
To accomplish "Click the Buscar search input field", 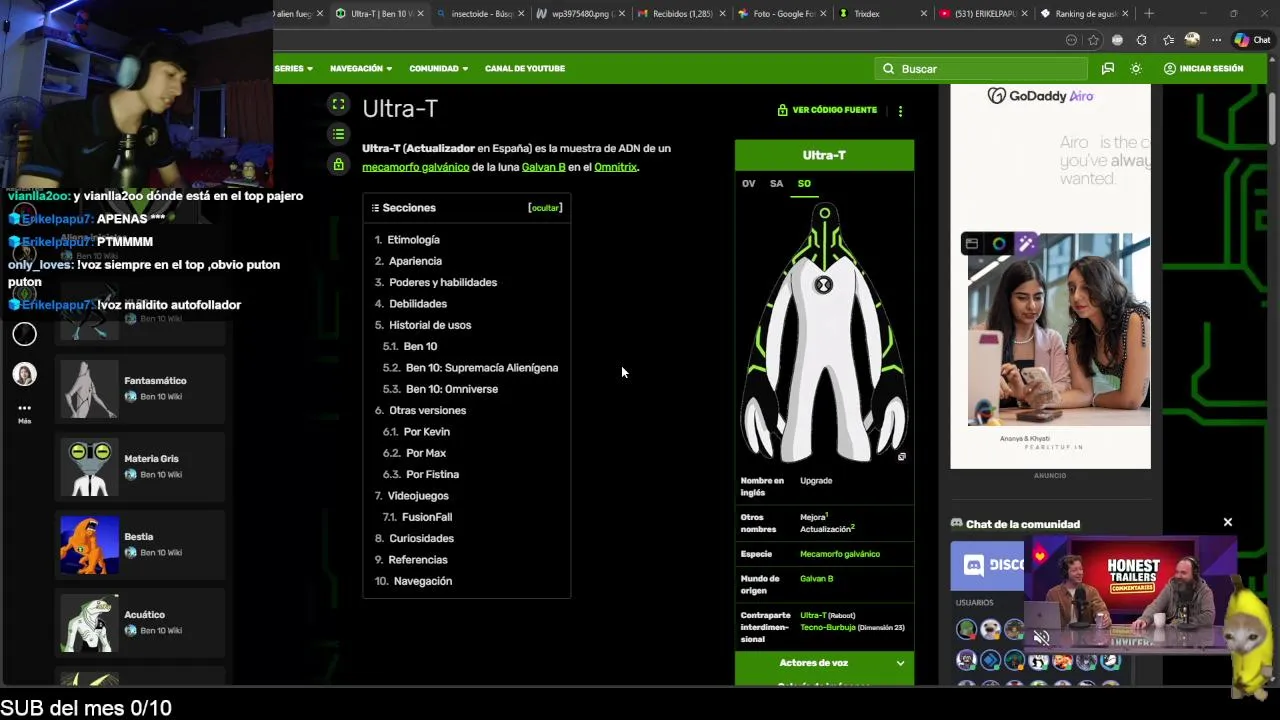I will click(x=980, y=69).
